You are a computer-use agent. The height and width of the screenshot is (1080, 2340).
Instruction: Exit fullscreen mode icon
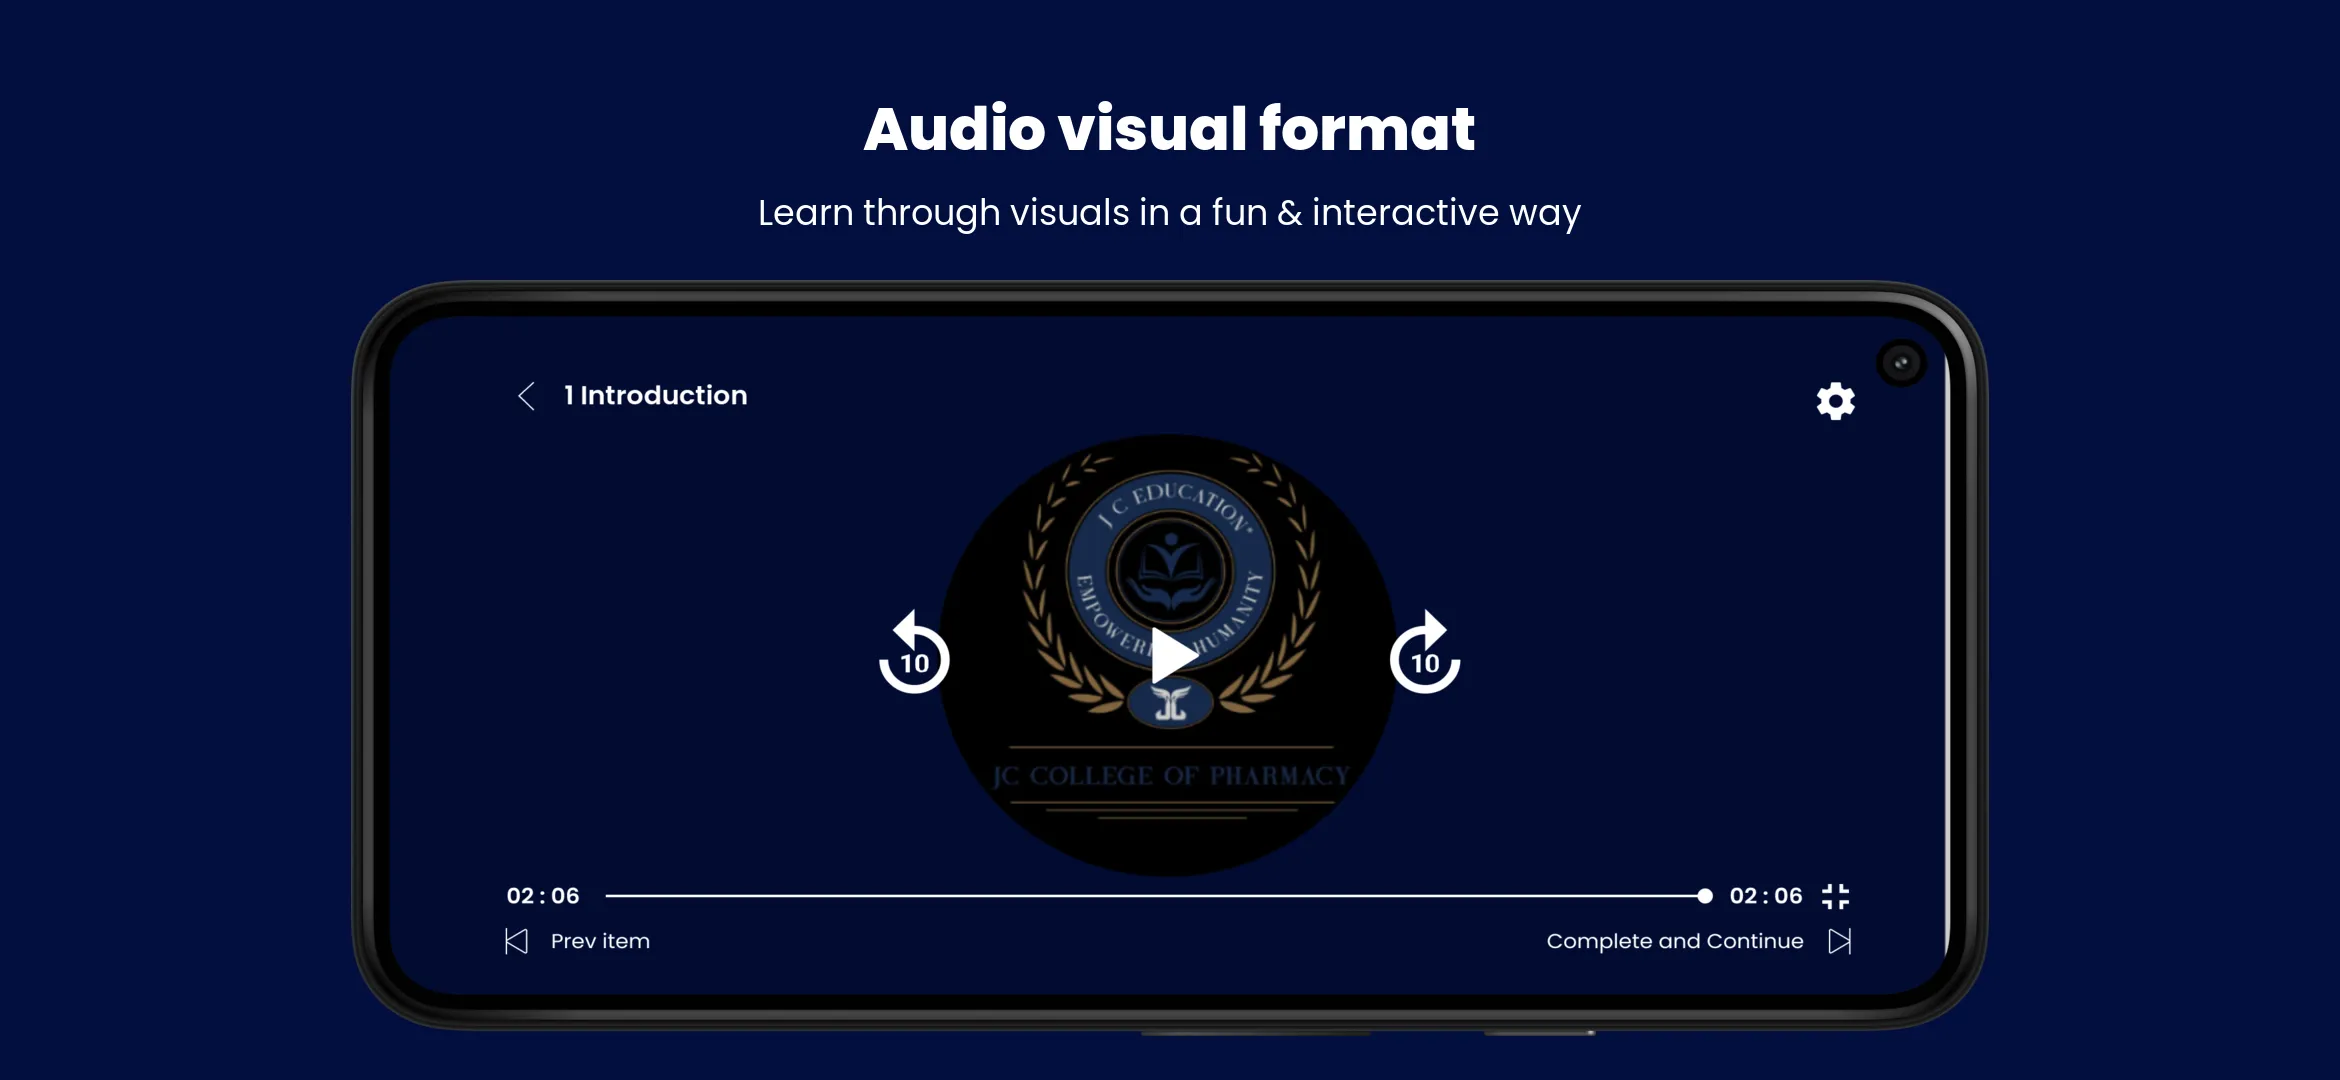(x=1835, y=896)
